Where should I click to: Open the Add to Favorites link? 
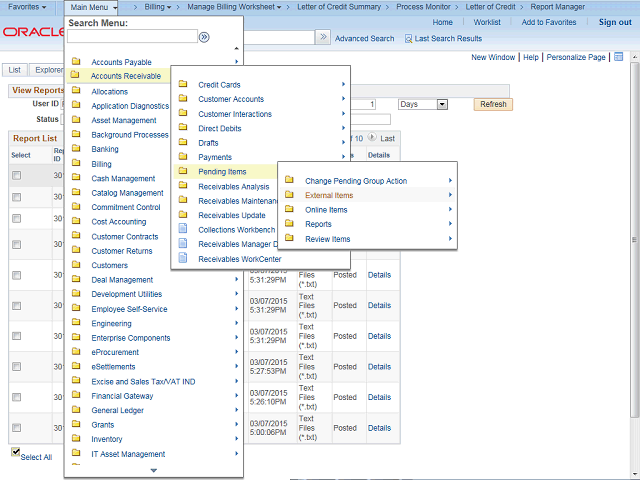point(548,22)
